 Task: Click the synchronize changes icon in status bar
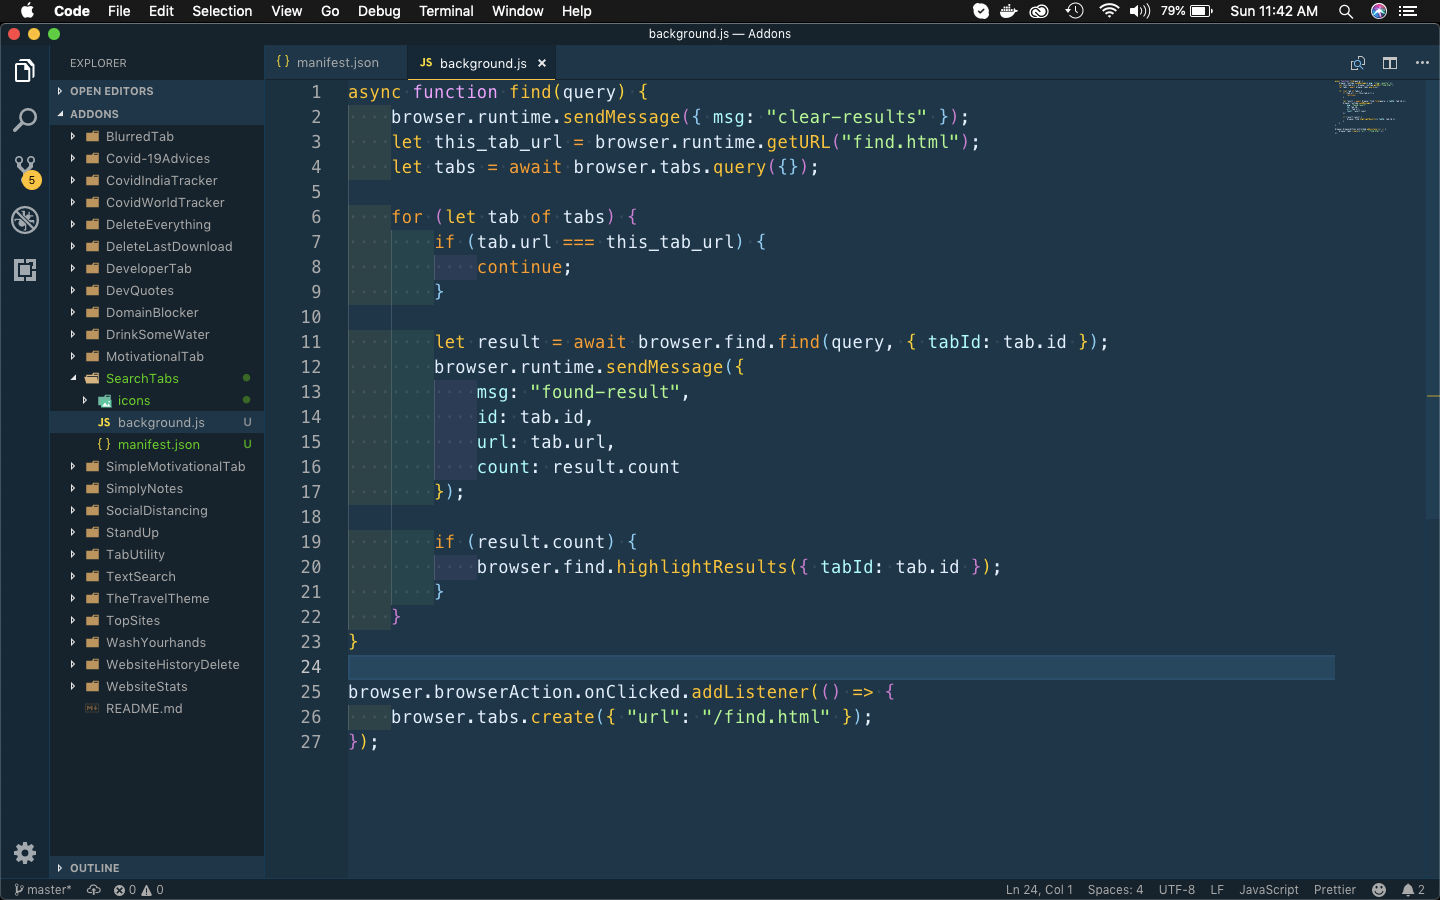94,890
